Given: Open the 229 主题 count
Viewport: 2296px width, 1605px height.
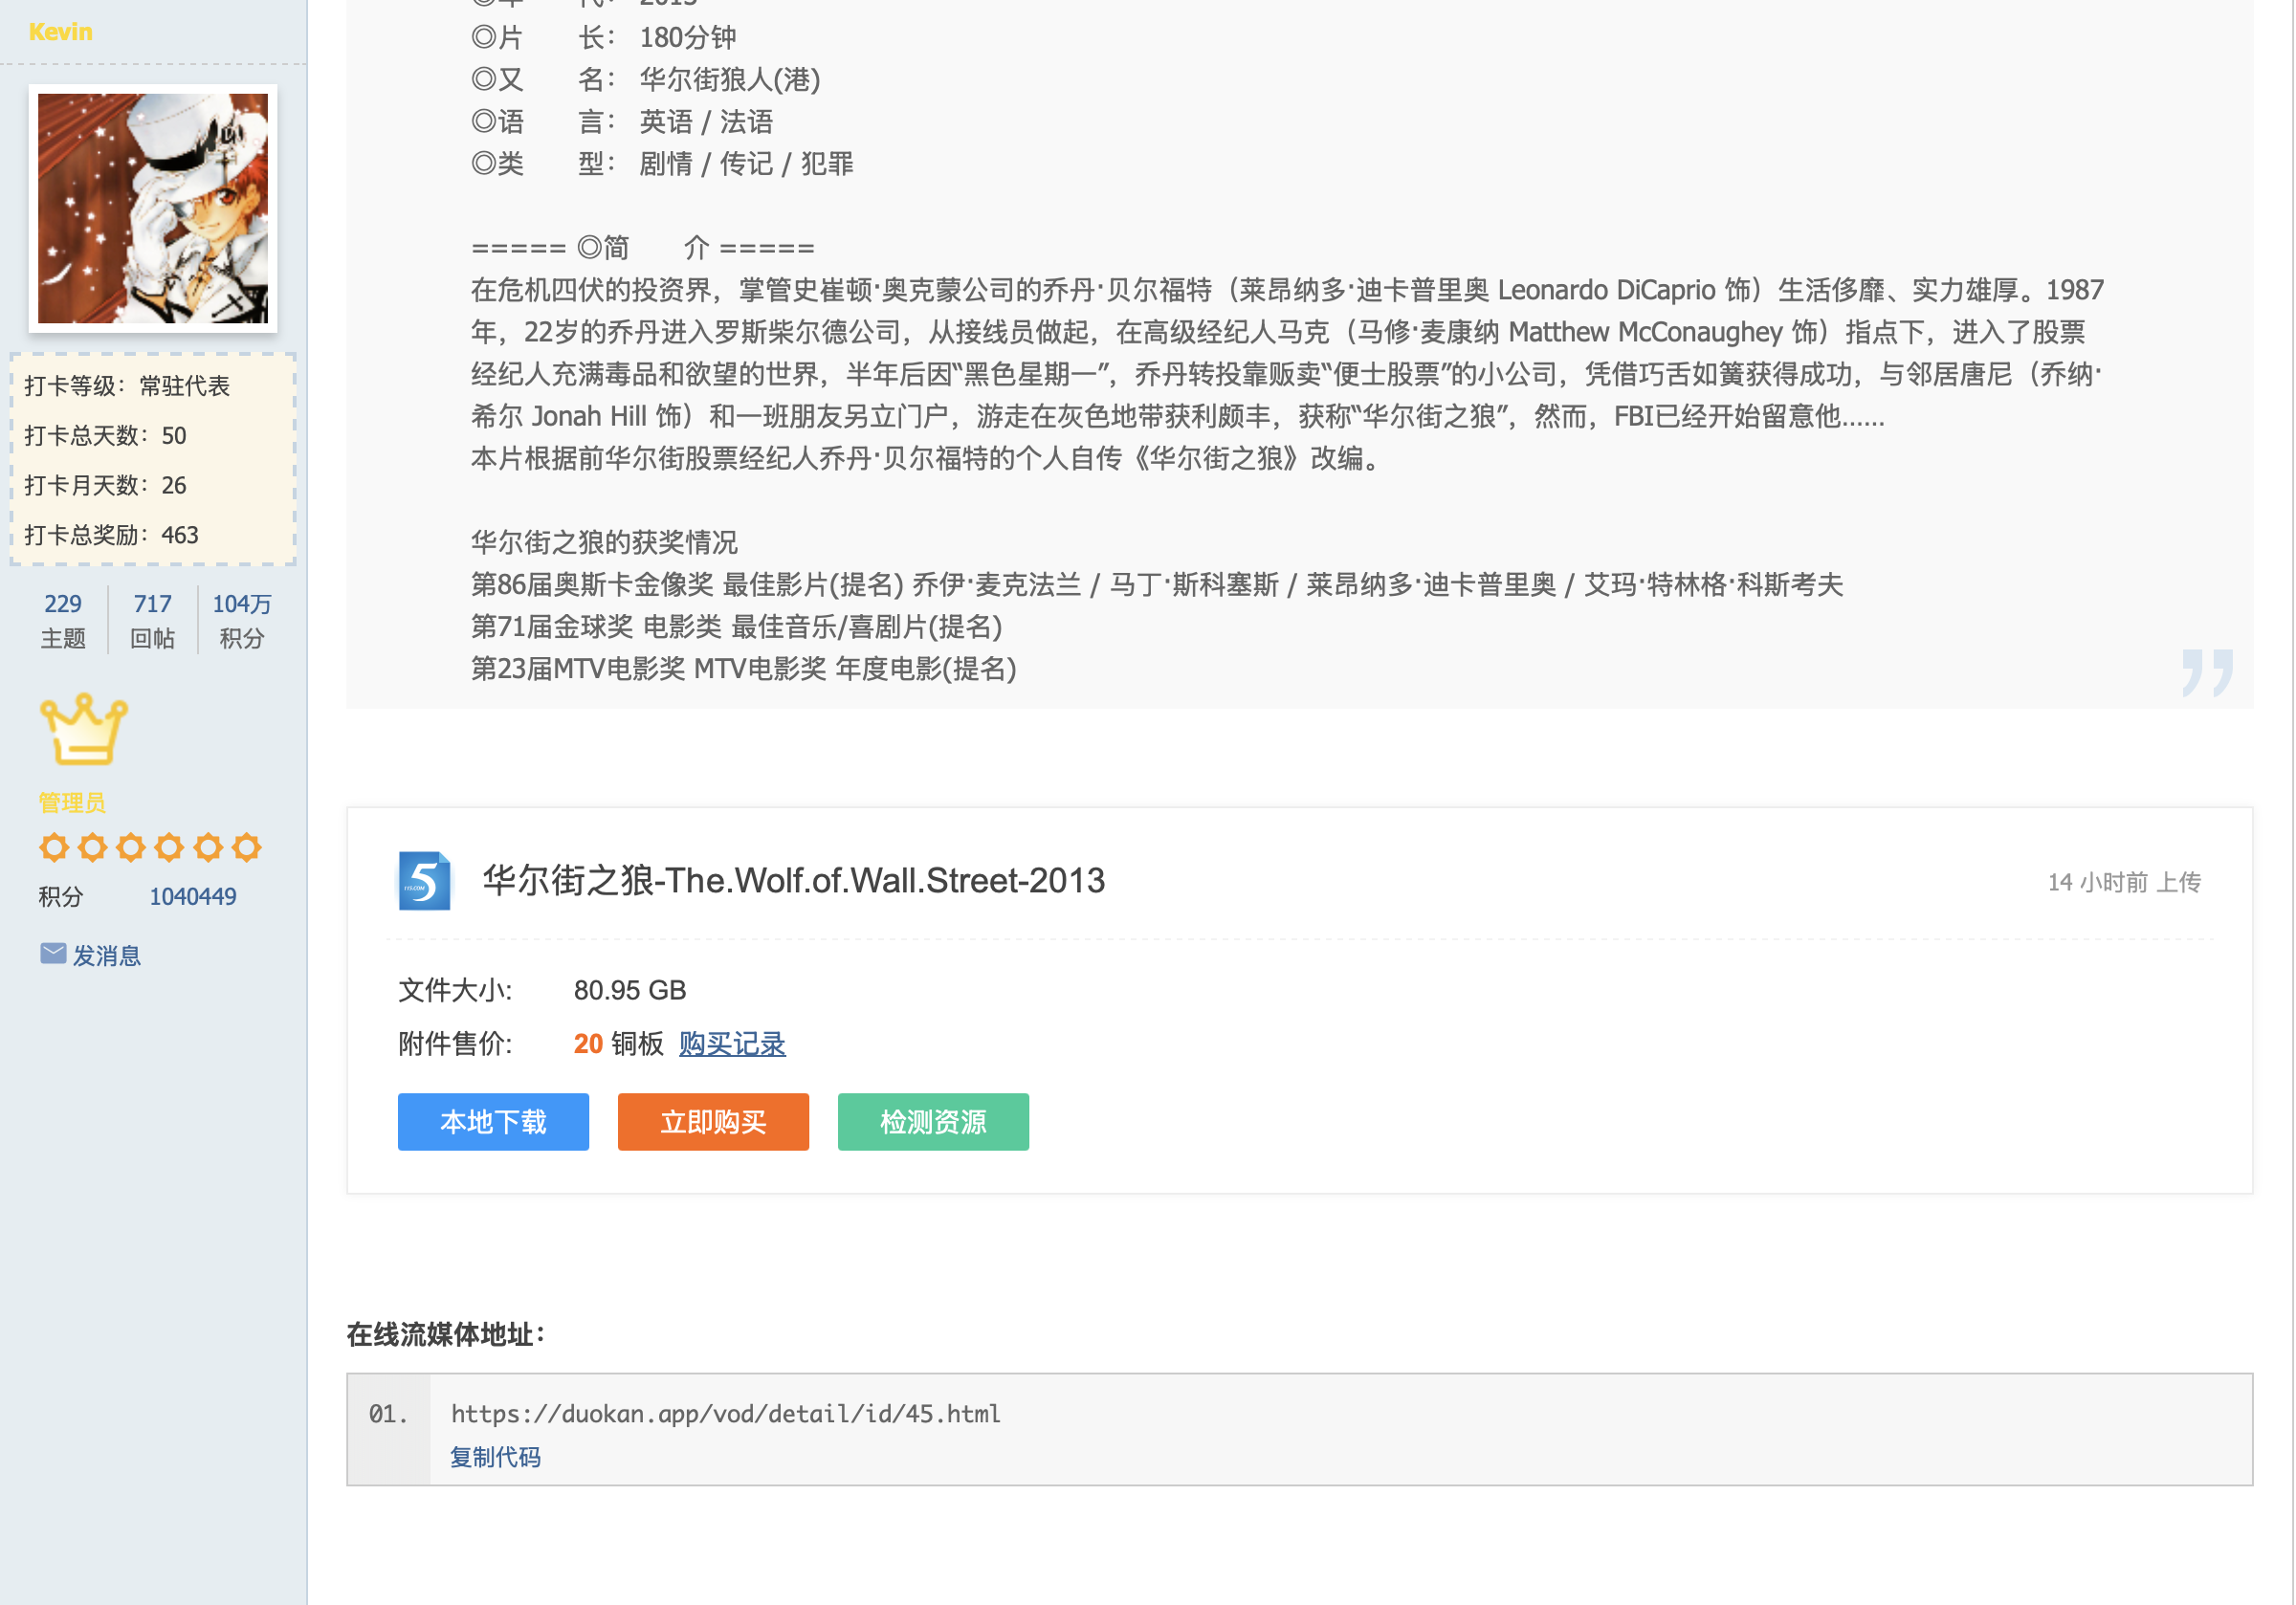Looking at the screenshot, I should point(62,603).
